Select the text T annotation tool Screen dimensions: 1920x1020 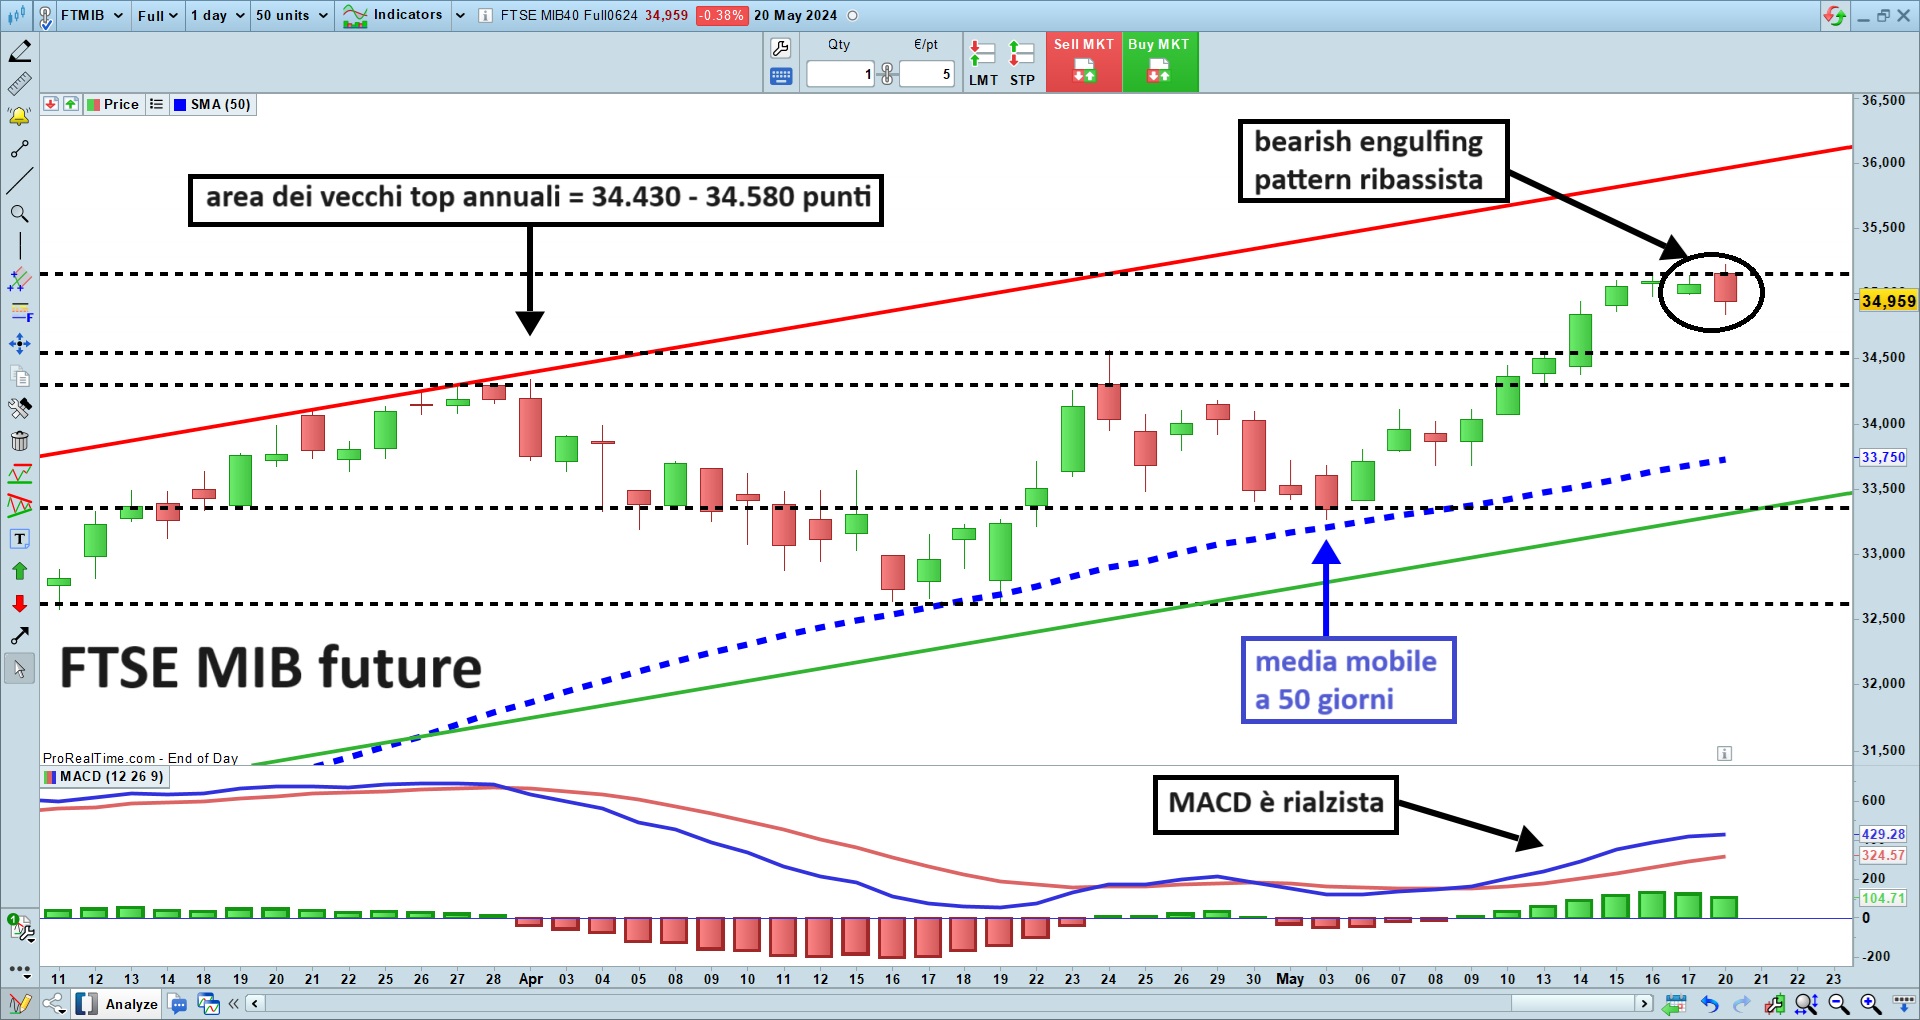pos(20,539)
